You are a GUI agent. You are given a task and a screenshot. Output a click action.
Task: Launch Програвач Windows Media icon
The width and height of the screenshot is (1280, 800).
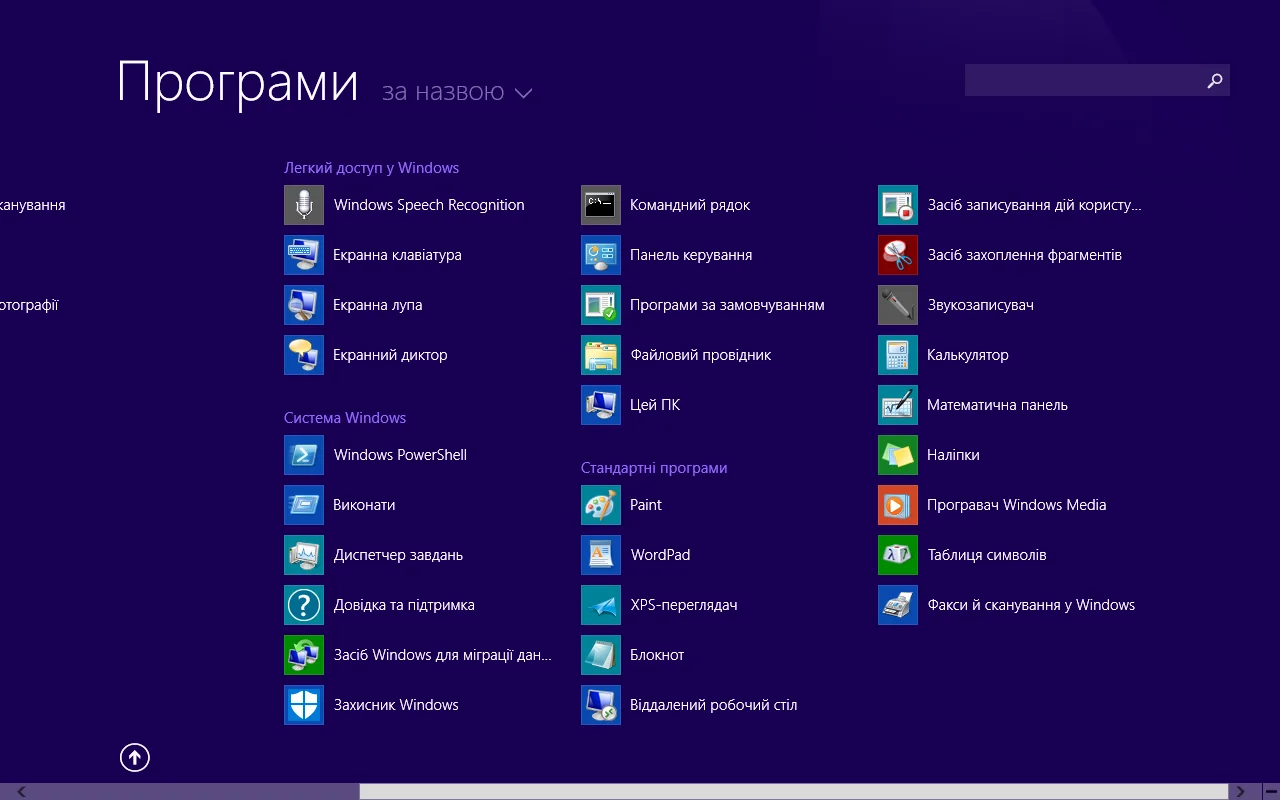[898, 505]
